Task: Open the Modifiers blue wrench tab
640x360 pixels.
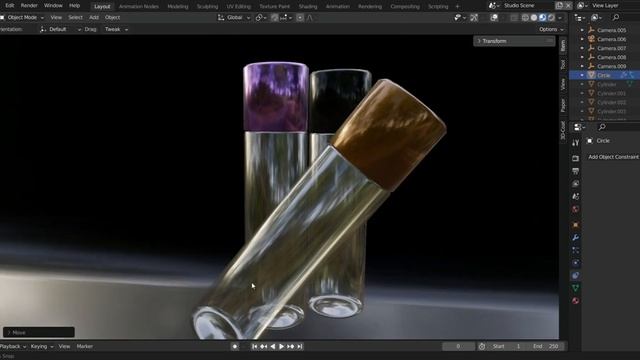Action: [x=576, y=237]
